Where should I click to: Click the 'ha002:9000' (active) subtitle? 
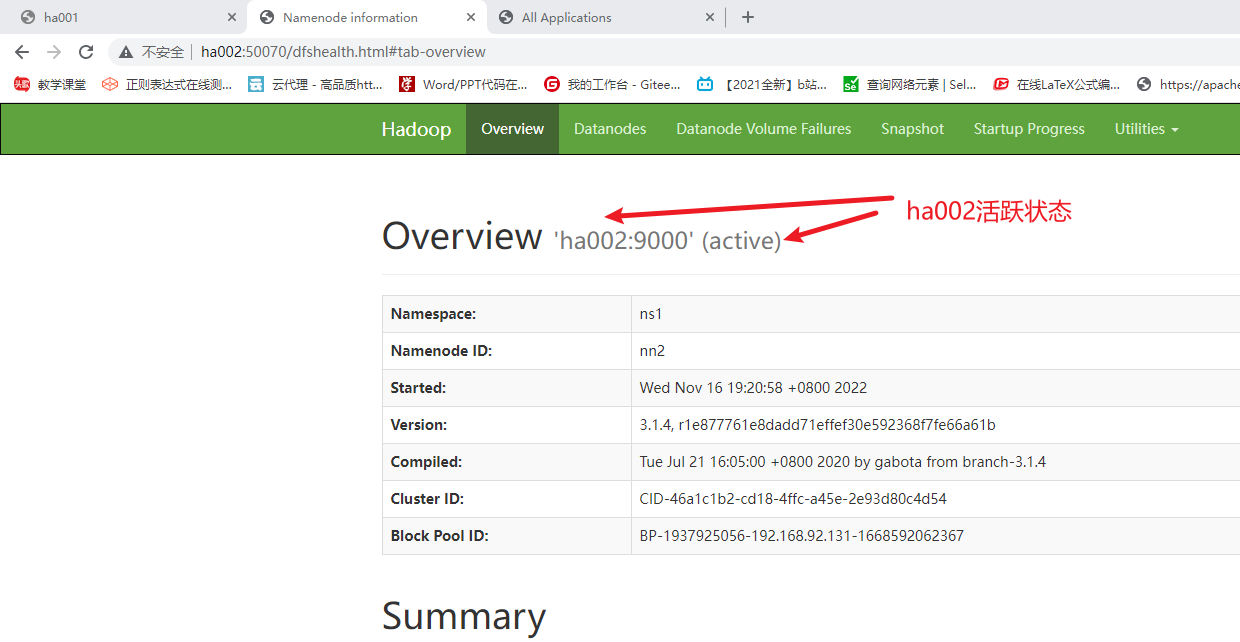click(667, 241)
